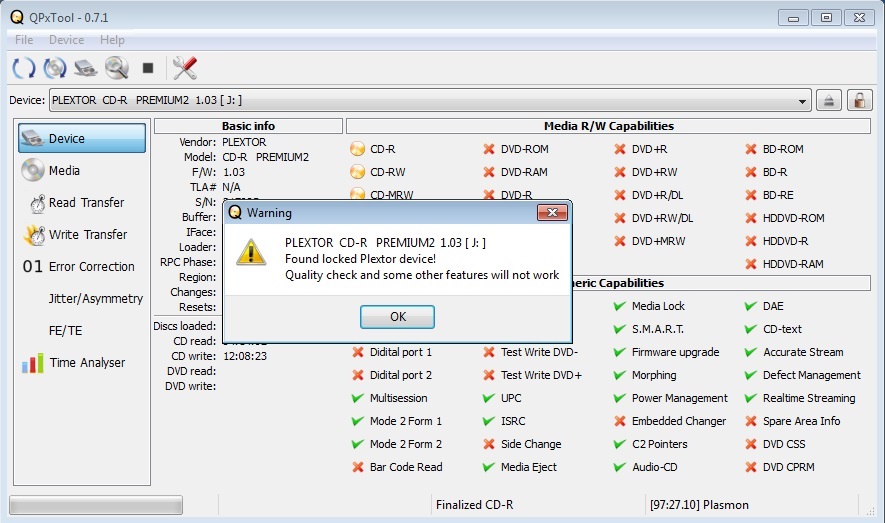This screenshot has width=885, height=523.
Task: Click the green check beside Media Lock
Action: coord(620,306)
